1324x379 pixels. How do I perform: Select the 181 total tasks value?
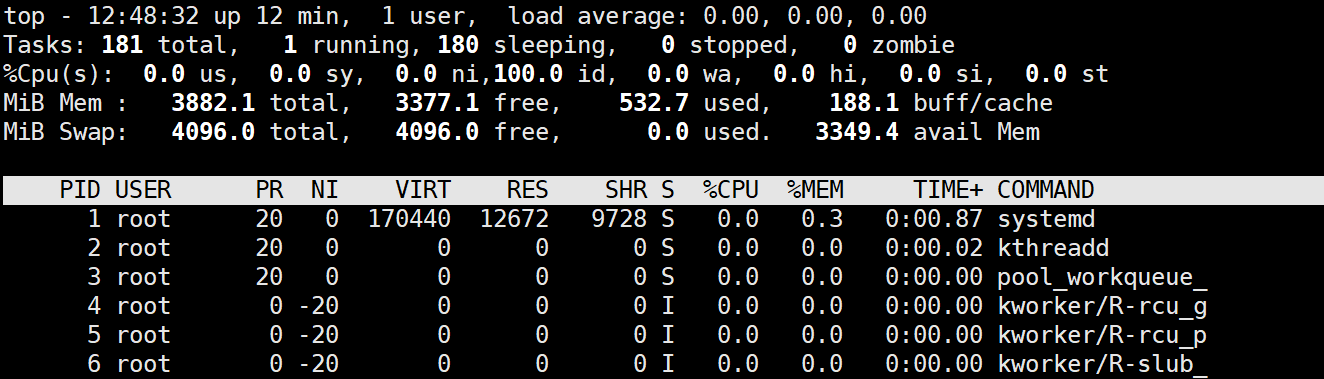(122, 45)
